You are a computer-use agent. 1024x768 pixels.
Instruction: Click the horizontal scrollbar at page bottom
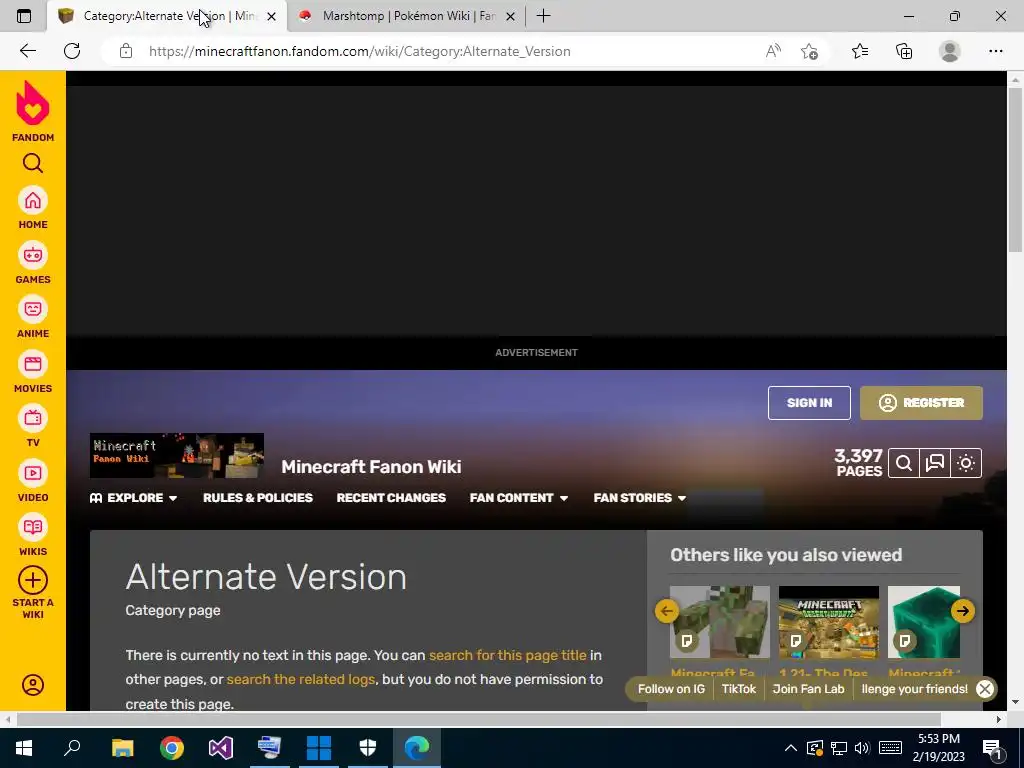[478, 719]
